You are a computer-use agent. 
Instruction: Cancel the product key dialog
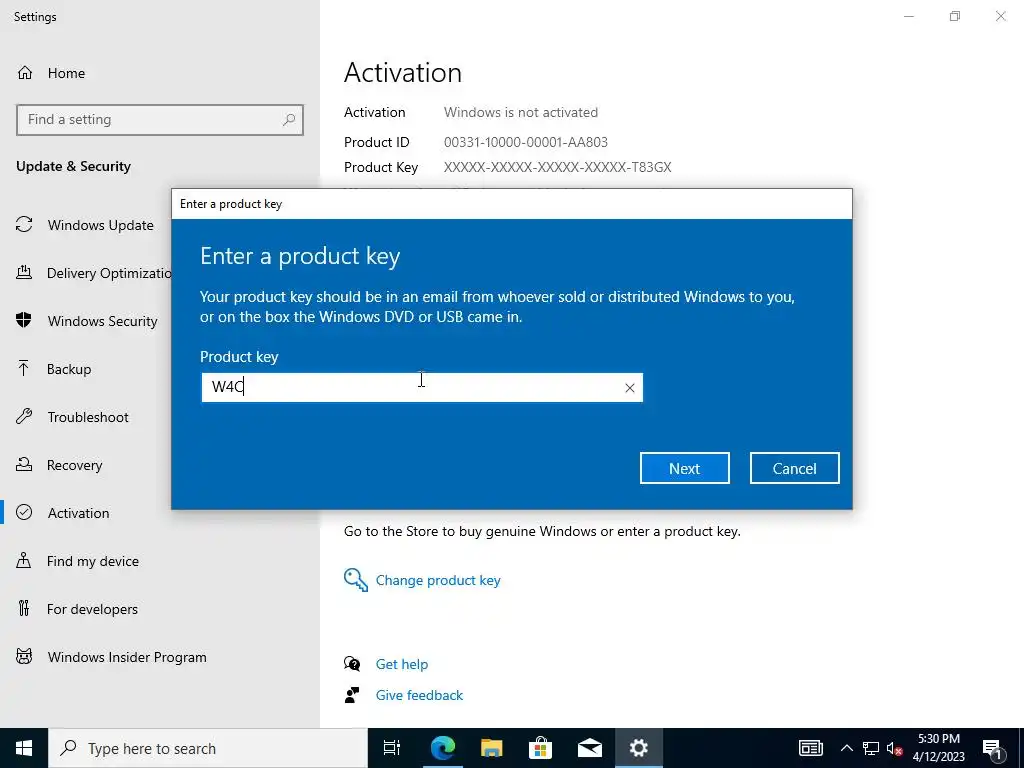pos(794,468)
